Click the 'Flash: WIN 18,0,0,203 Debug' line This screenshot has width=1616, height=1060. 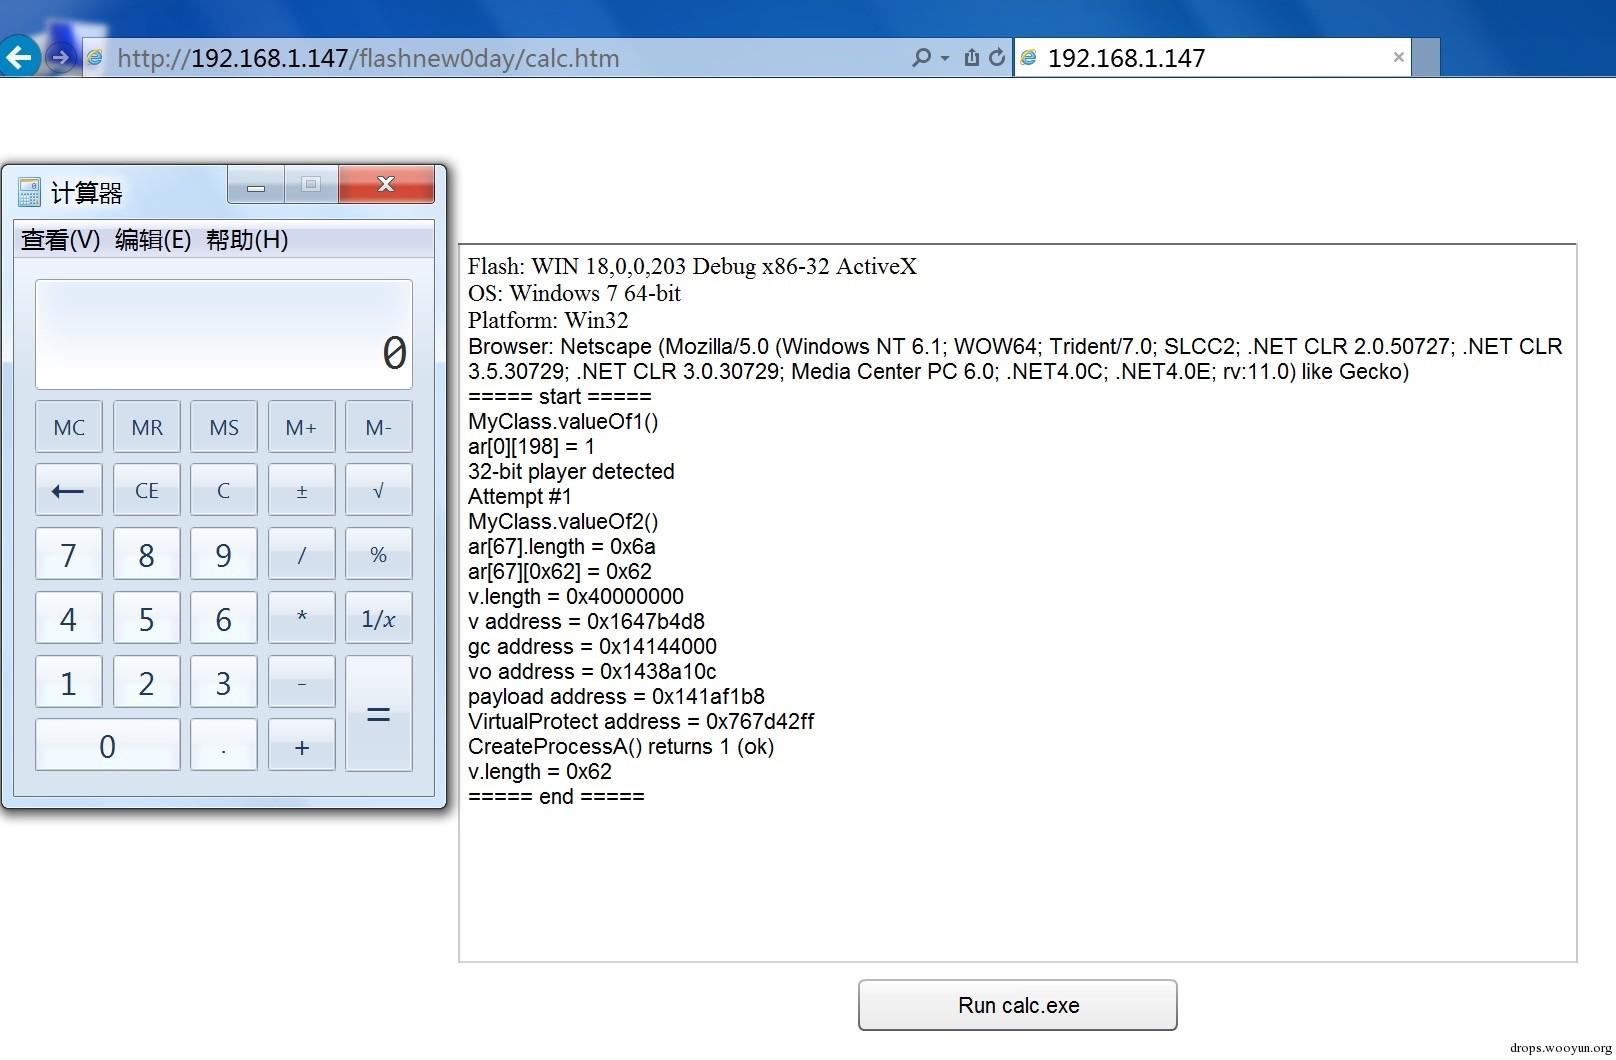click(692, 267)
